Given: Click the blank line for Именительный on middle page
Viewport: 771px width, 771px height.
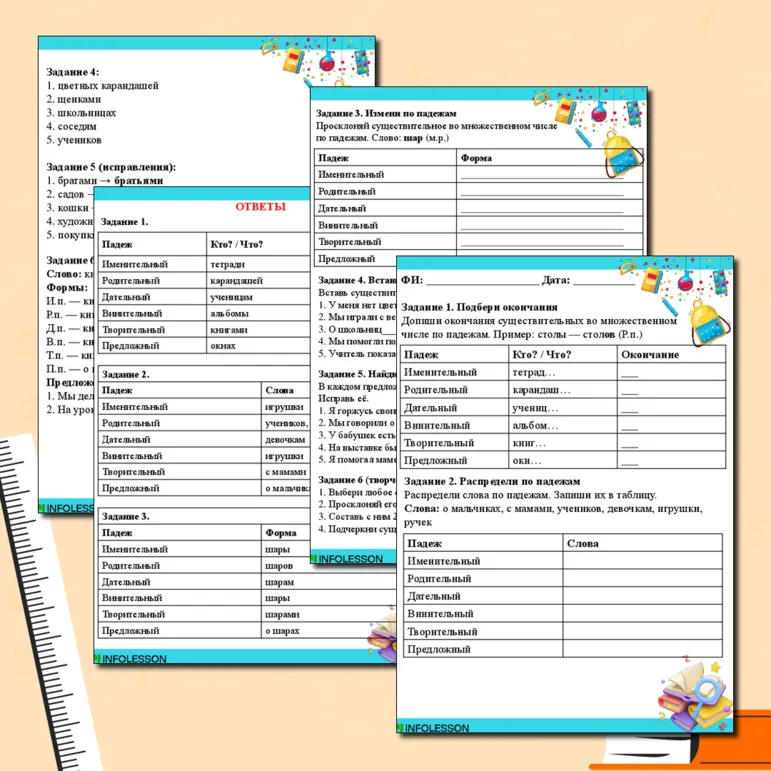Looking at the screenshot, I should (542, 176).
